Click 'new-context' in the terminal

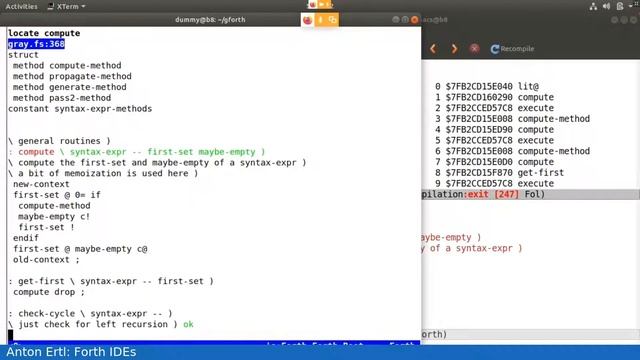[41, 184]
